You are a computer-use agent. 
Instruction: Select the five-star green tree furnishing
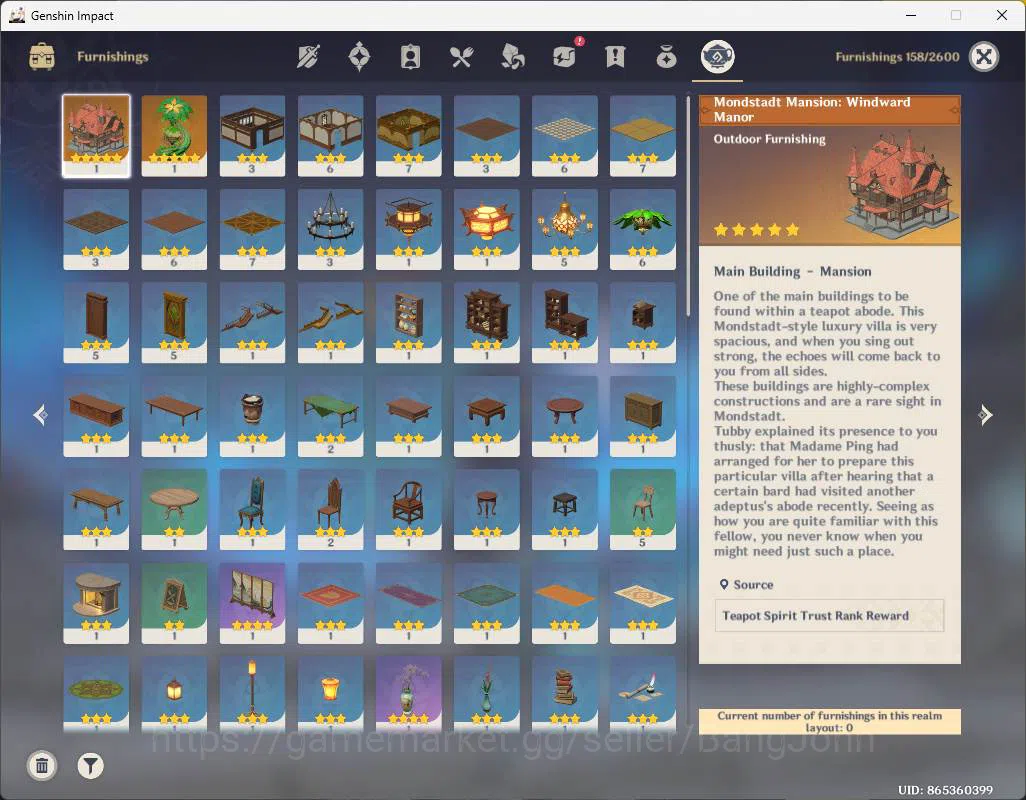[x=174, y=135]
